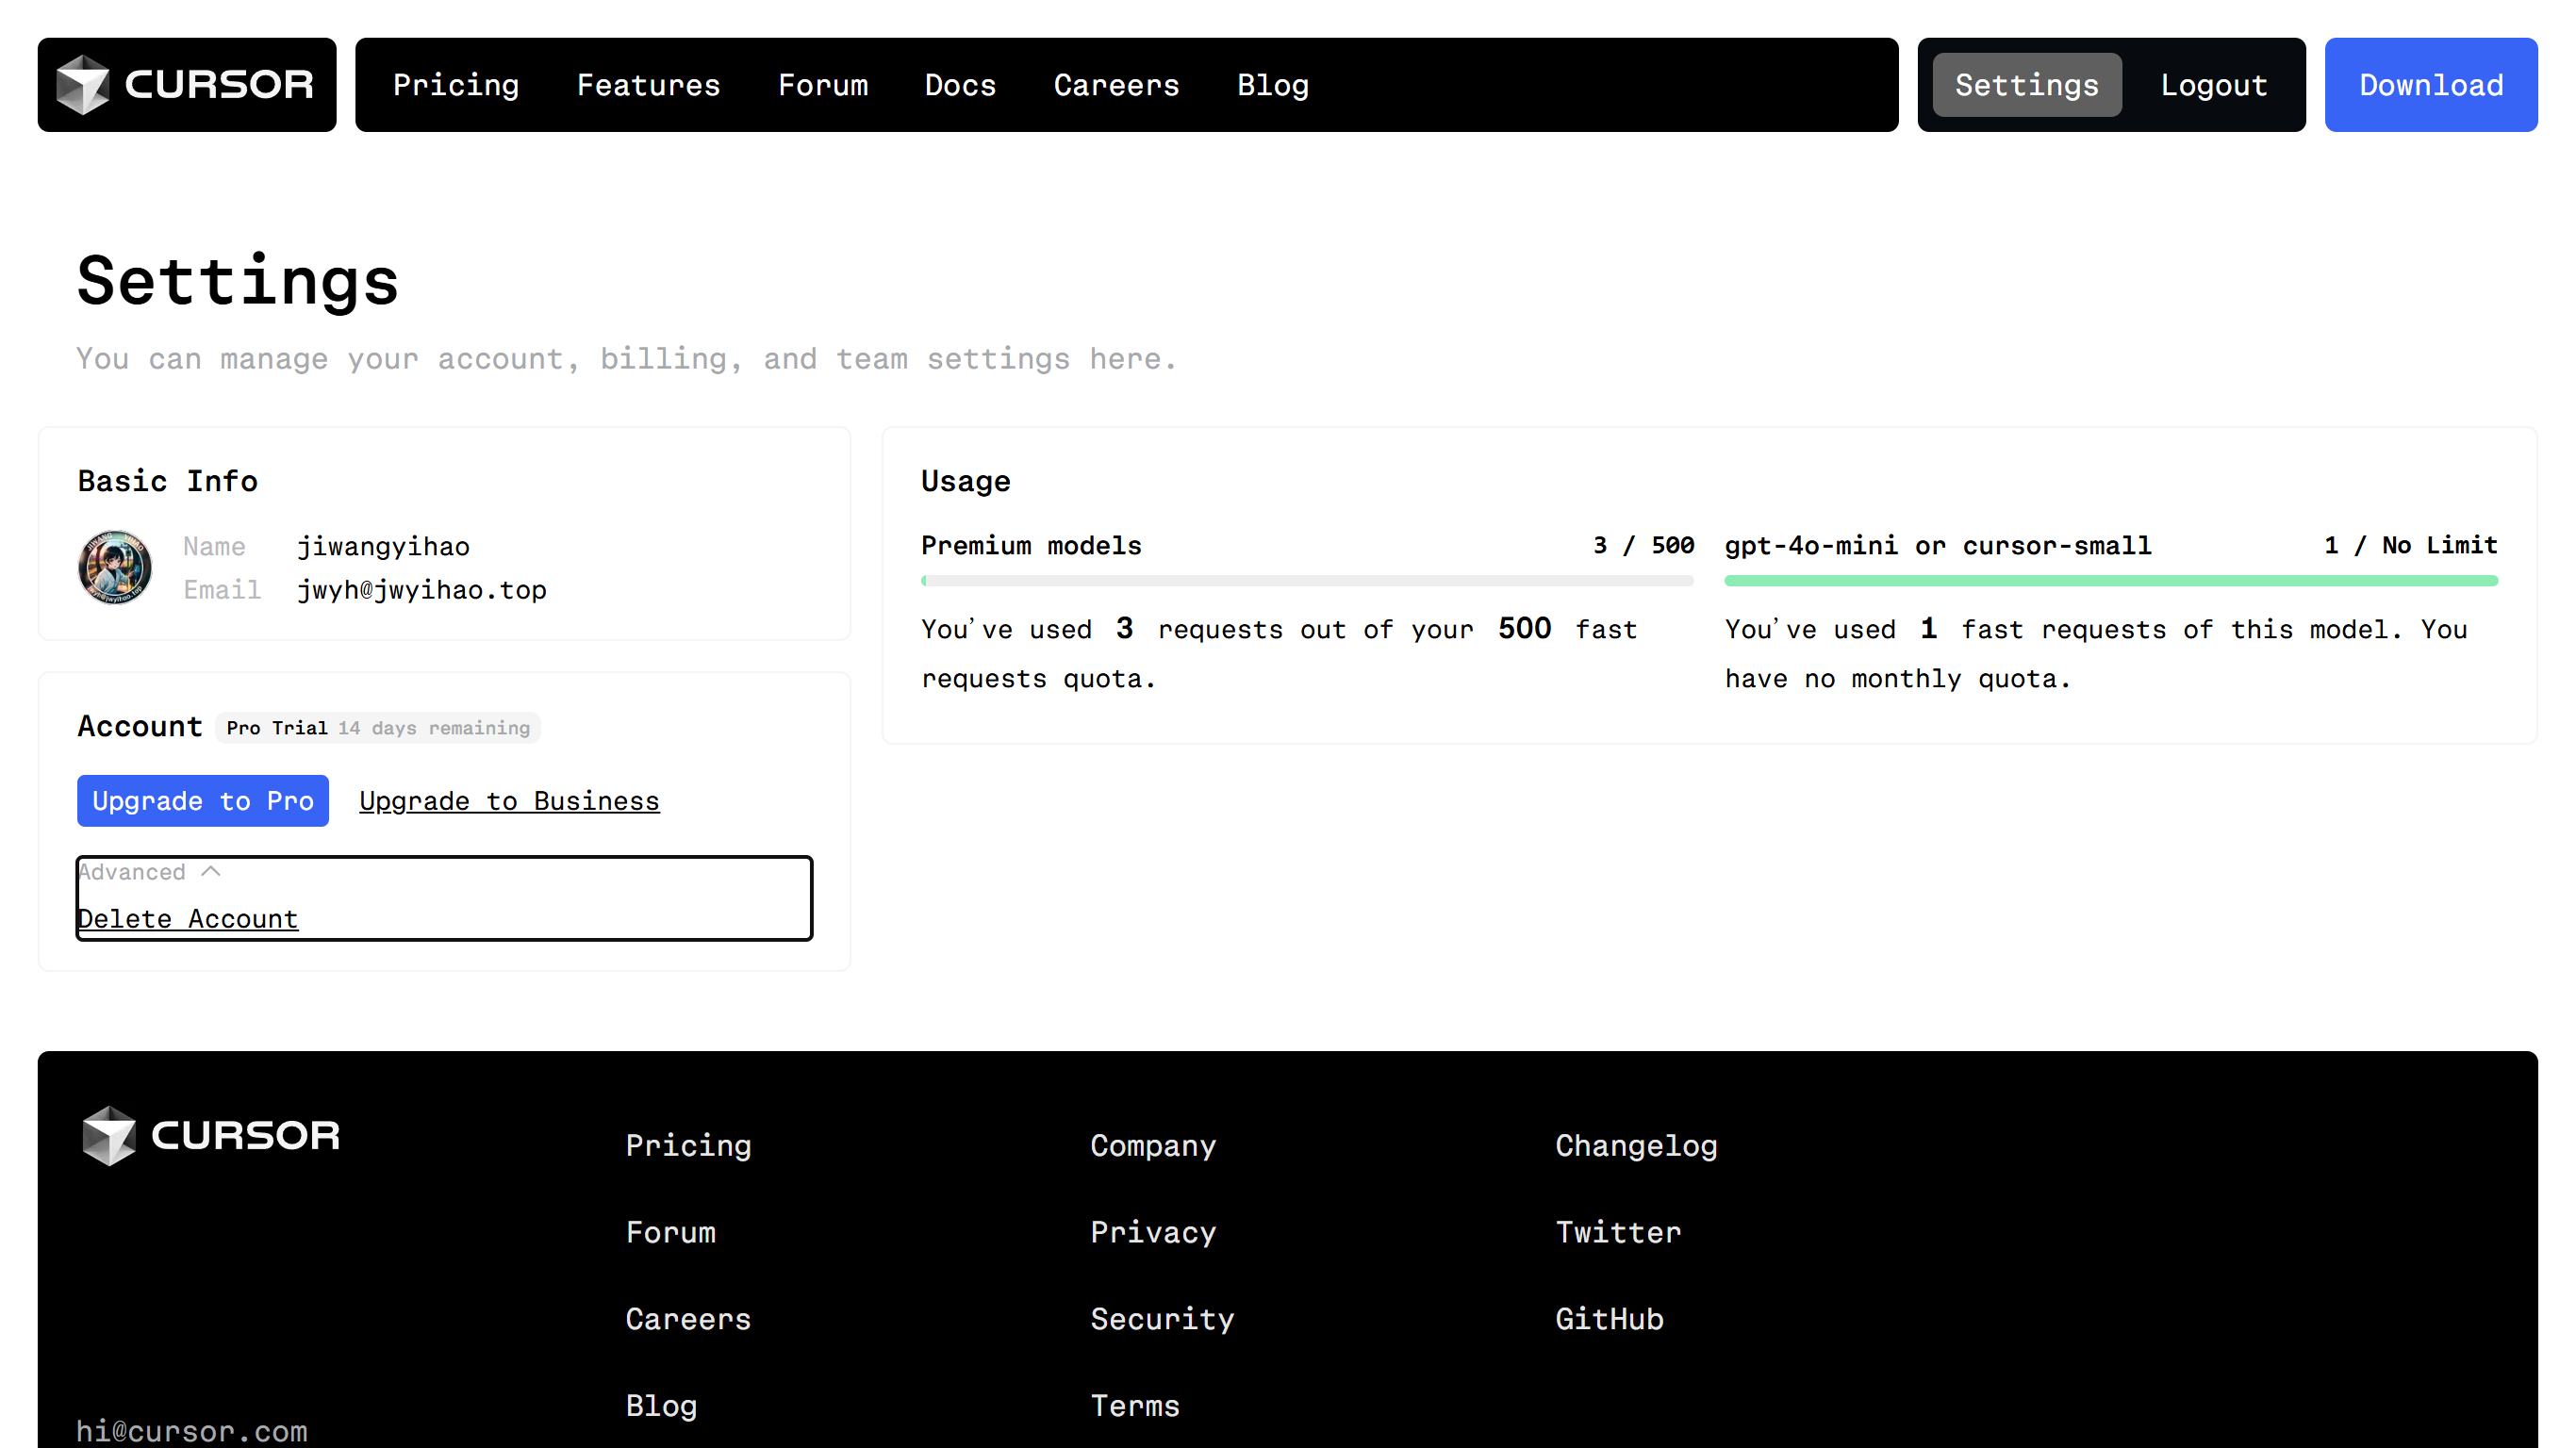Open the footer Security link
This screenshot has width=2576, height=1448.
point(1162,1319)
